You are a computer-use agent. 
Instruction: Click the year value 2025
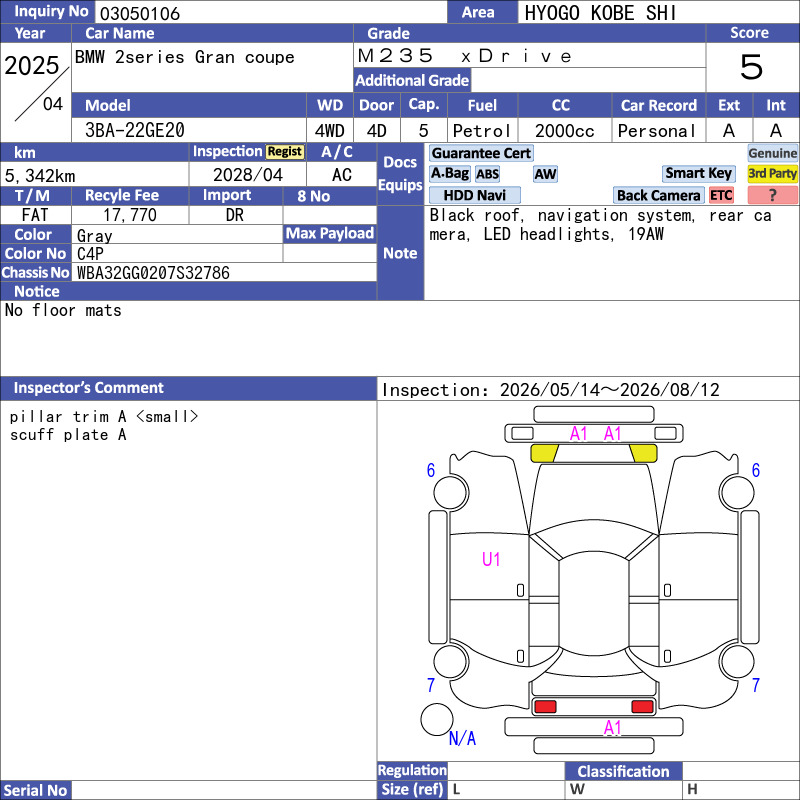tap(32, 65)
